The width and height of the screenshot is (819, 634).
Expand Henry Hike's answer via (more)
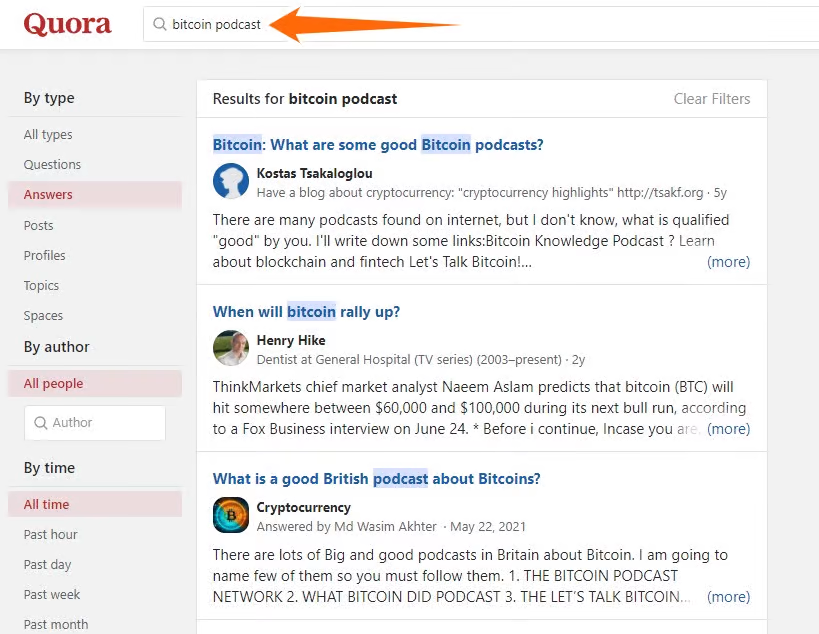point(728,429)
